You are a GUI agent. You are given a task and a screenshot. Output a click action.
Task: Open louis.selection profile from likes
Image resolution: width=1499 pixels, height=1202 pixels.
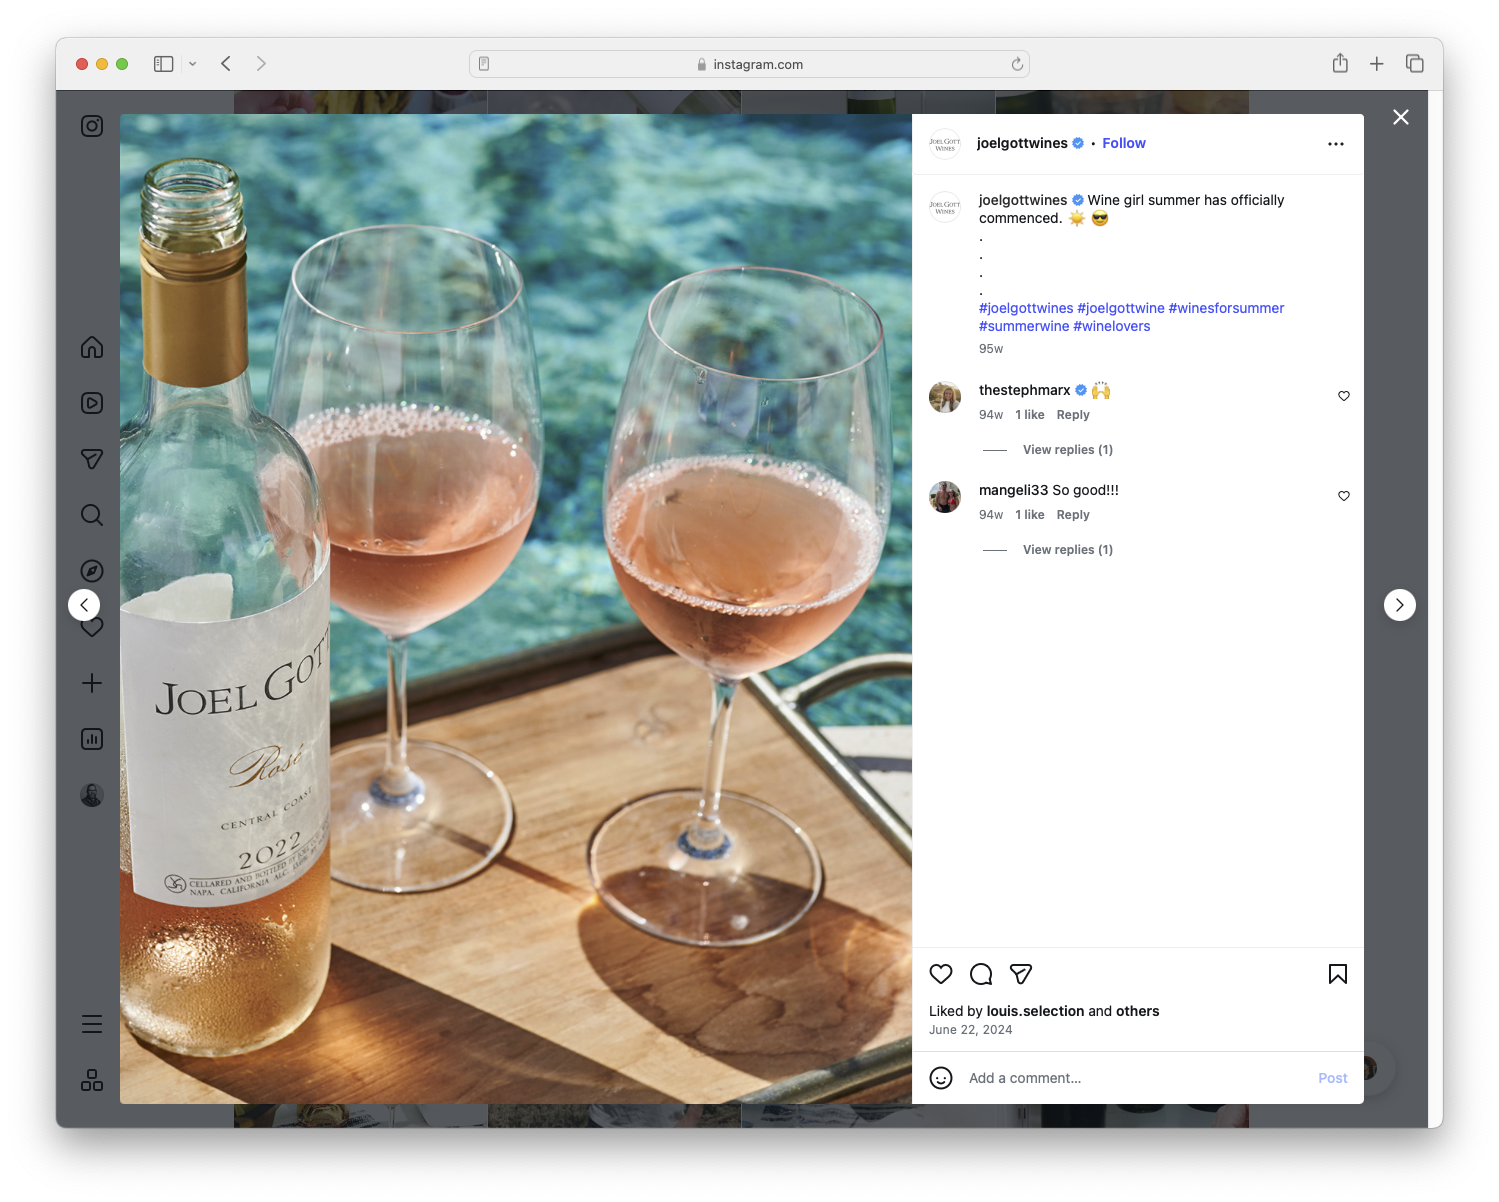[x=1035, y=1011]
